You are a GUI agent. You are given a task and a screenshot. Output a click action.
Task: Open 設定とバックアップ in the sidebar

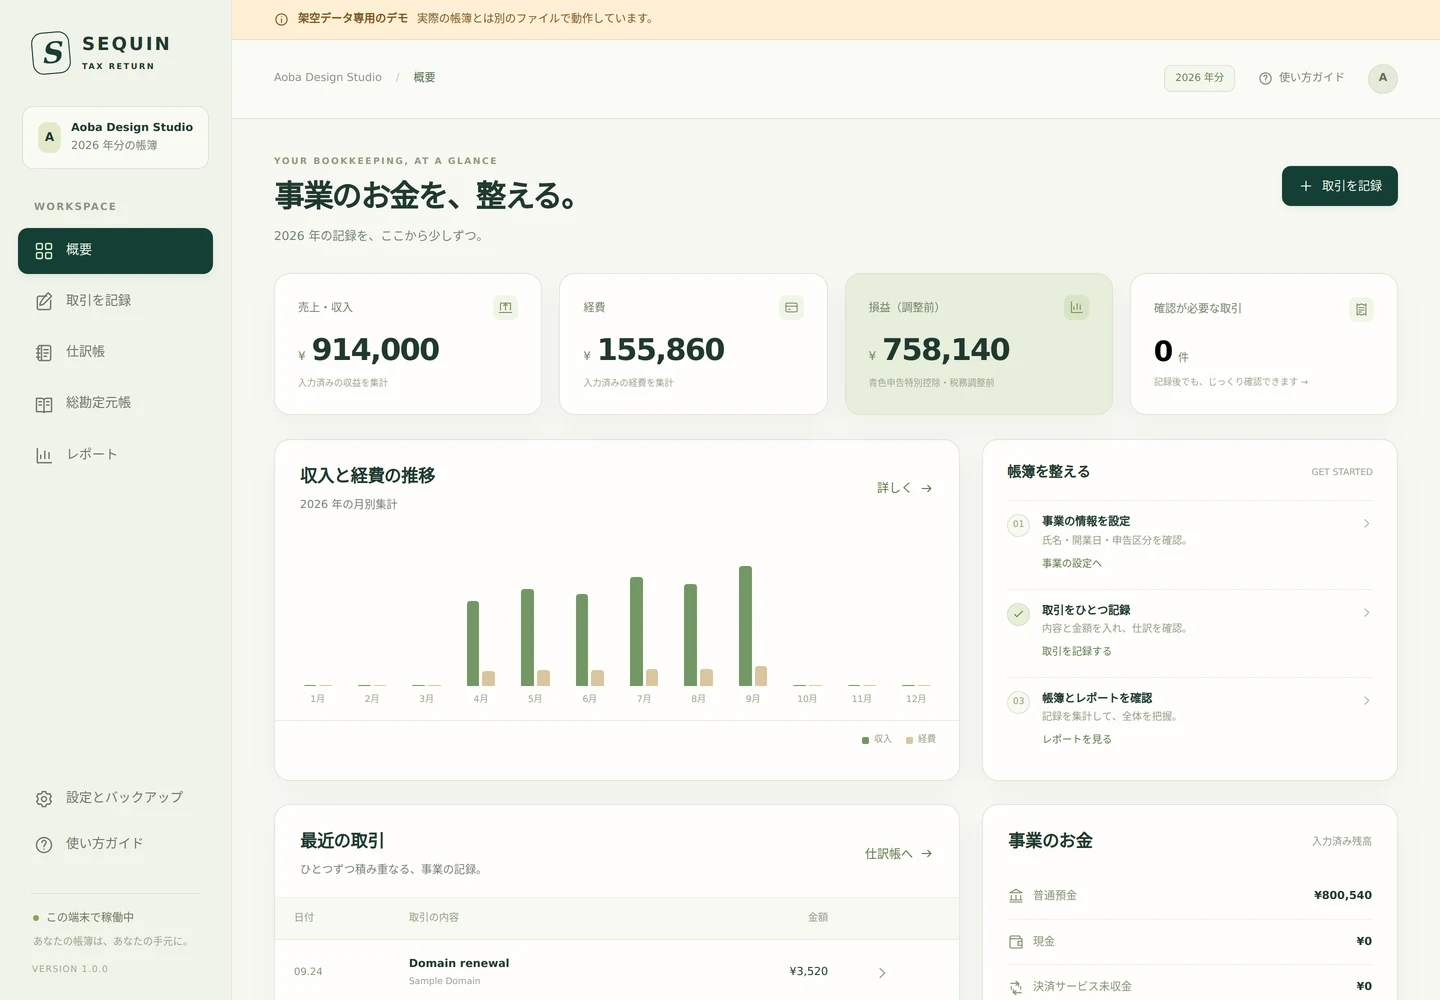coord(115,798)
